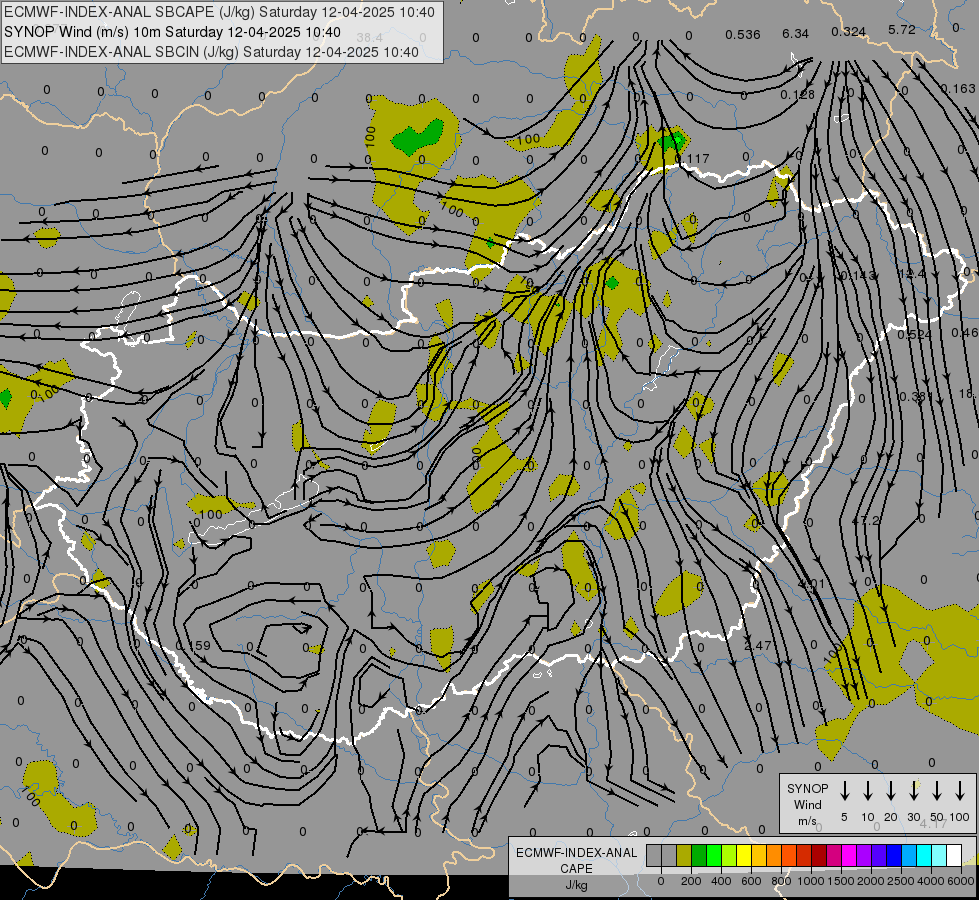The width and height of the screenshot is (979, 900).
Task: Click the 200 label on CAPE scale
Action: (x=691, y=881)
